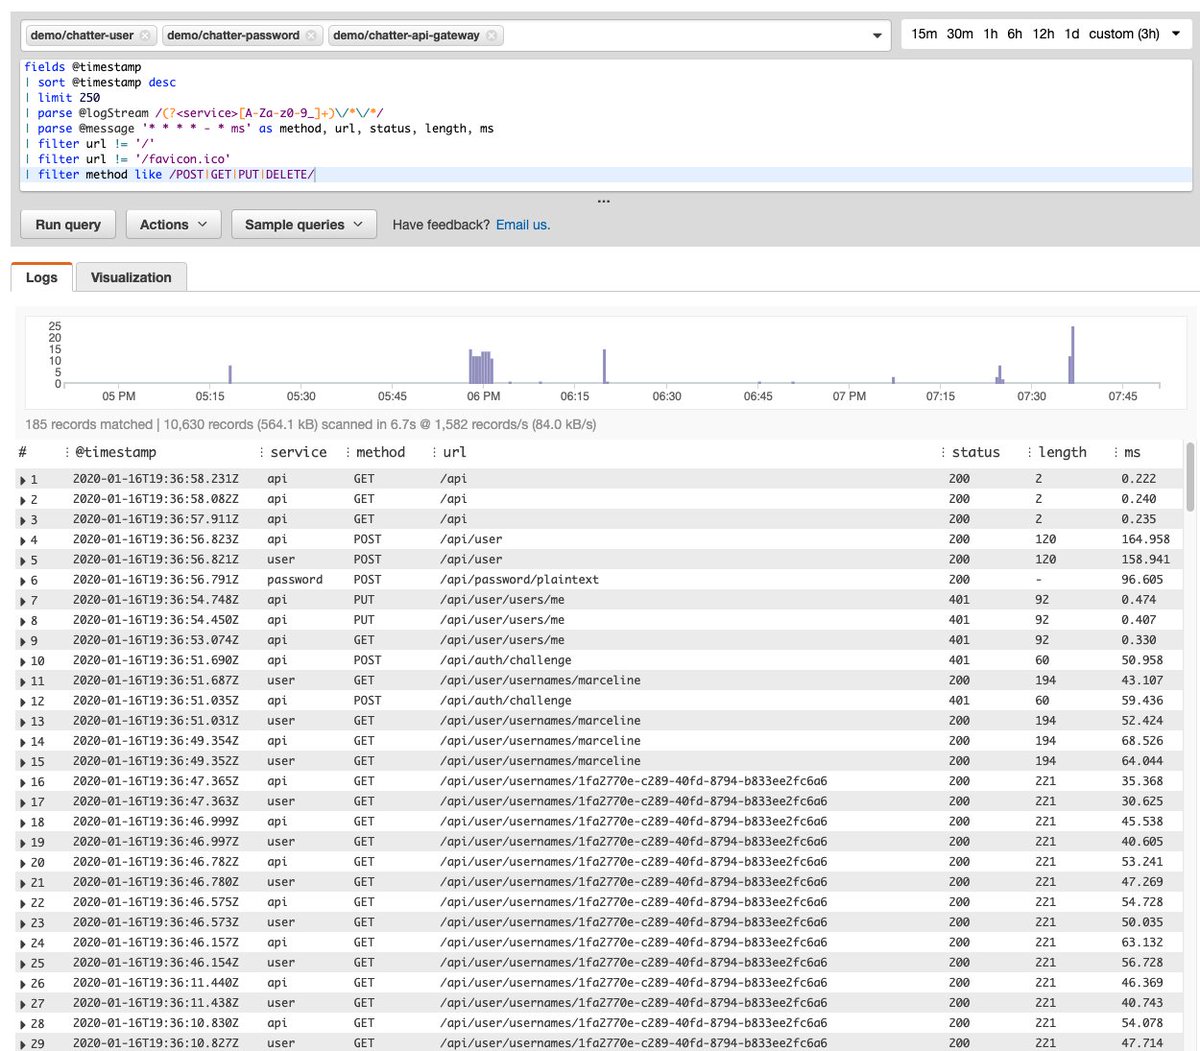Viewport: 1200px width, 1051px height.
Task: Switch to the Visualization tab
Action: coord(131,278)
